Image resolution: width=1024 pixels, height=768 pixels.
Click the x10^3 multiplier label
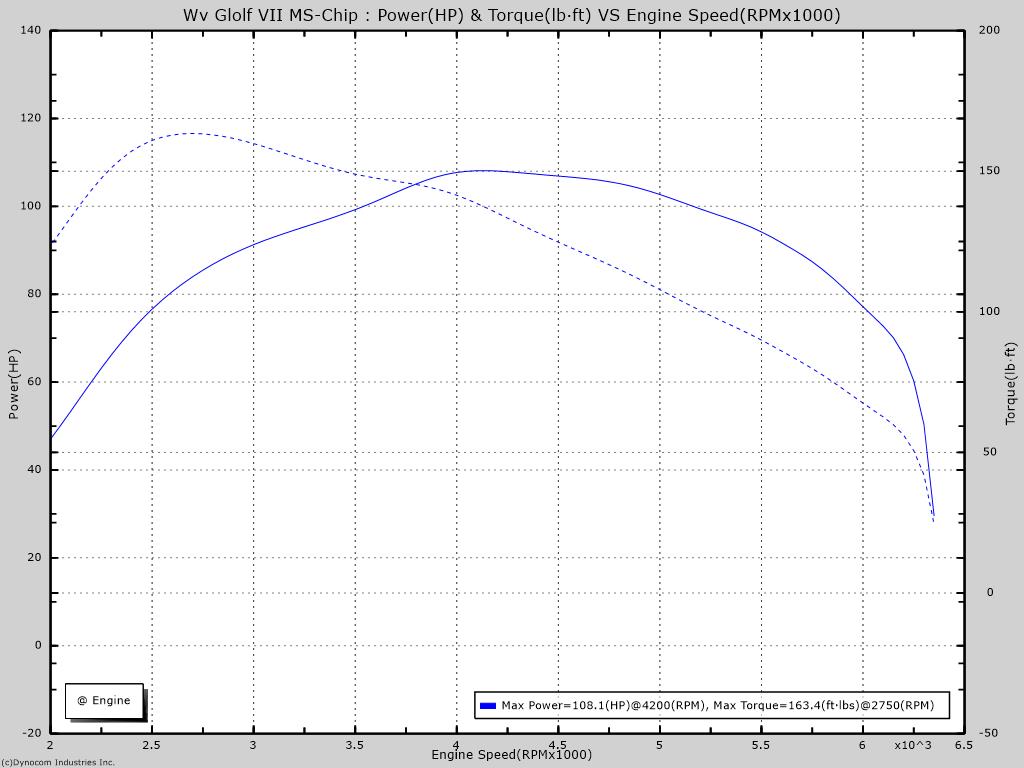912,745
